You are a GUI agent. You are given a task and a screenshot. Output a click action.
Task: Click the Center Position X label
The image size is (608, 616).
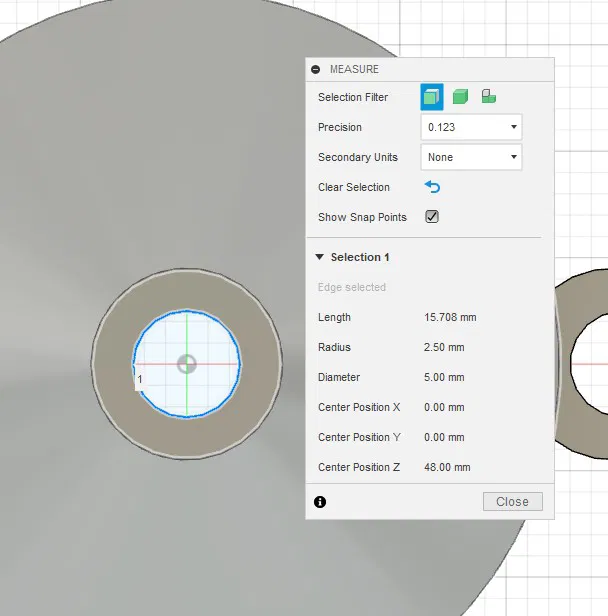pyautogui.click(x=359, y=407)
